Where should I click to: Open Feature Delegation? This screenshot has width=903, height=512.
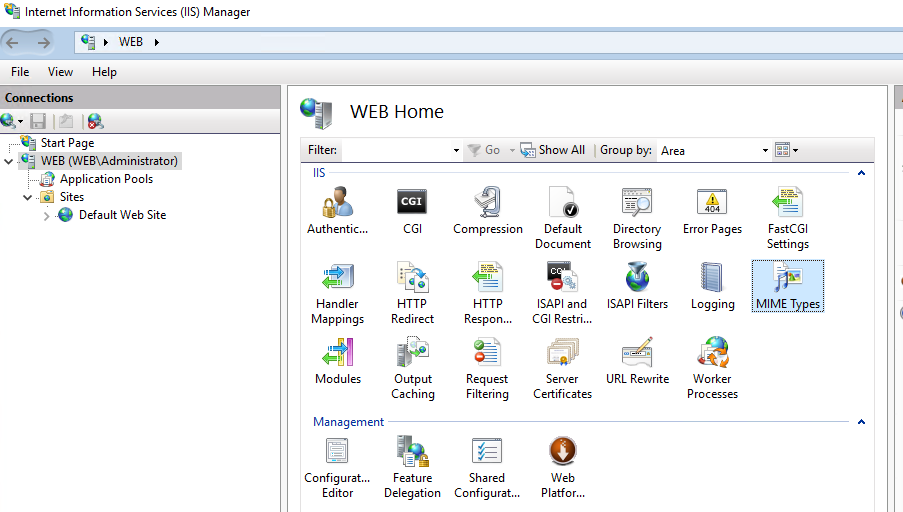412,468
